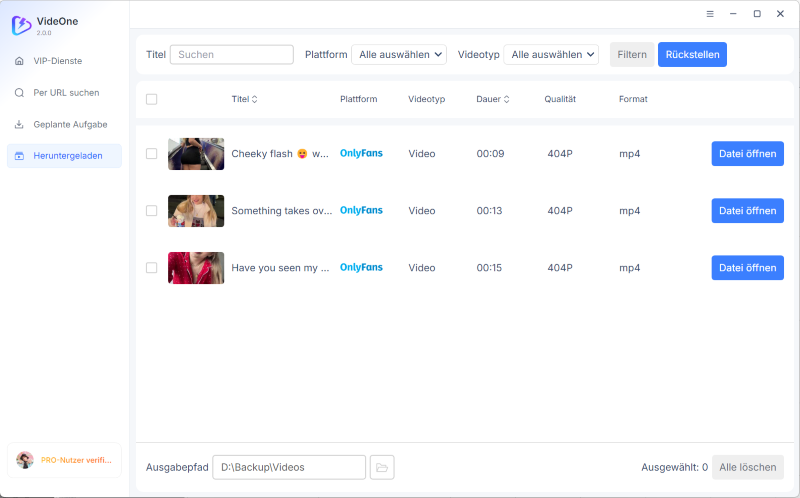The height and width of the screenshot is (498, 800).
Task: Close the VideOne window
Action: tap(780, 14)
